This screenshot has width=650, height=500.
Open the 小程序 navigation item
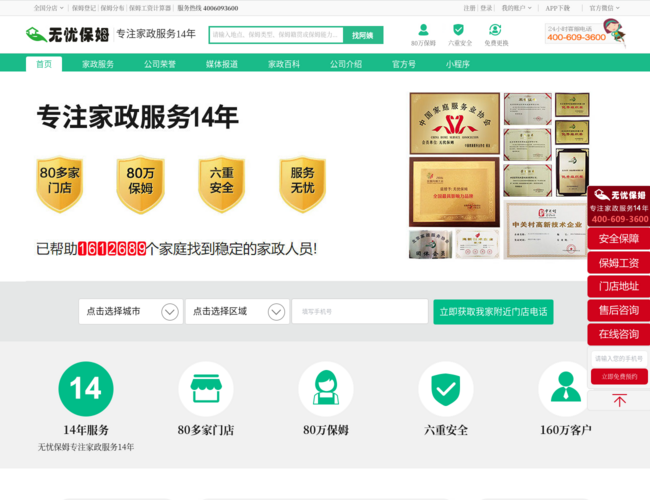click(x=458, y=64)
